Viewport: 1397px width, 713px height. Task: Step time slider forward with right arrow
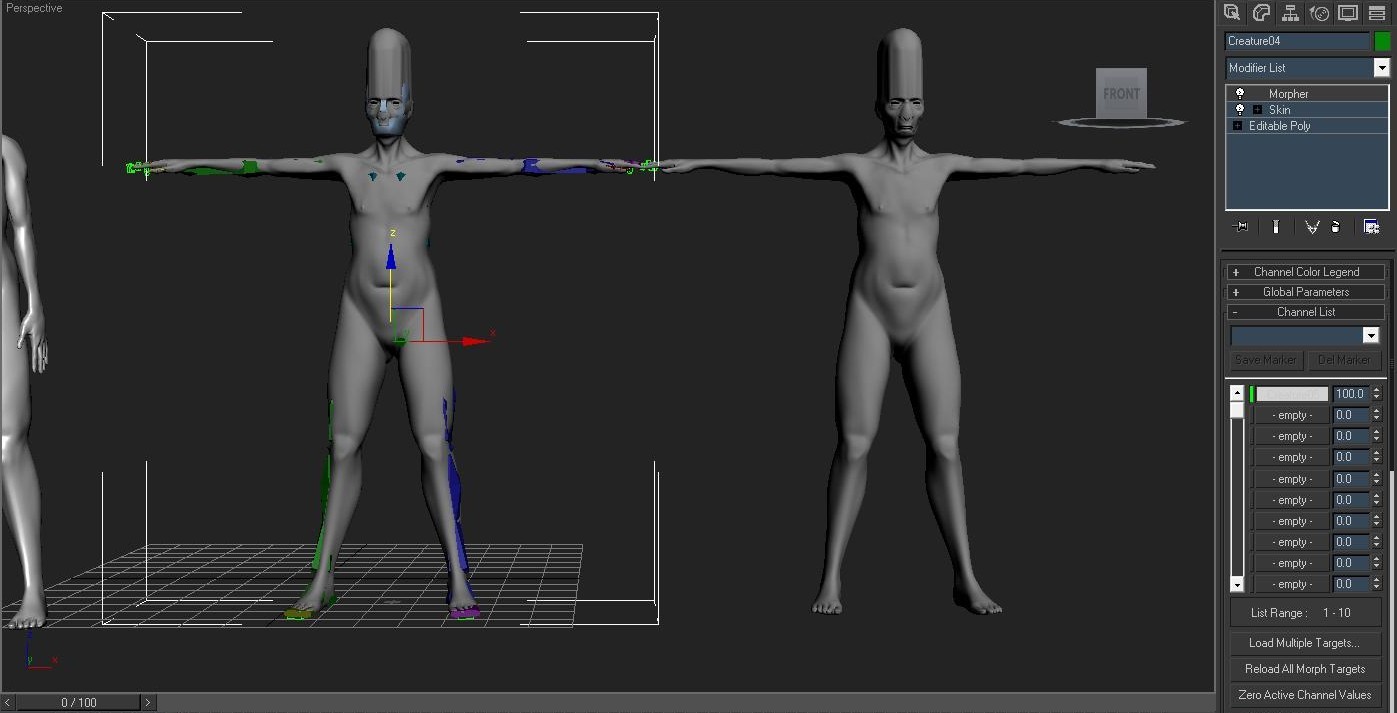(148, 702)
